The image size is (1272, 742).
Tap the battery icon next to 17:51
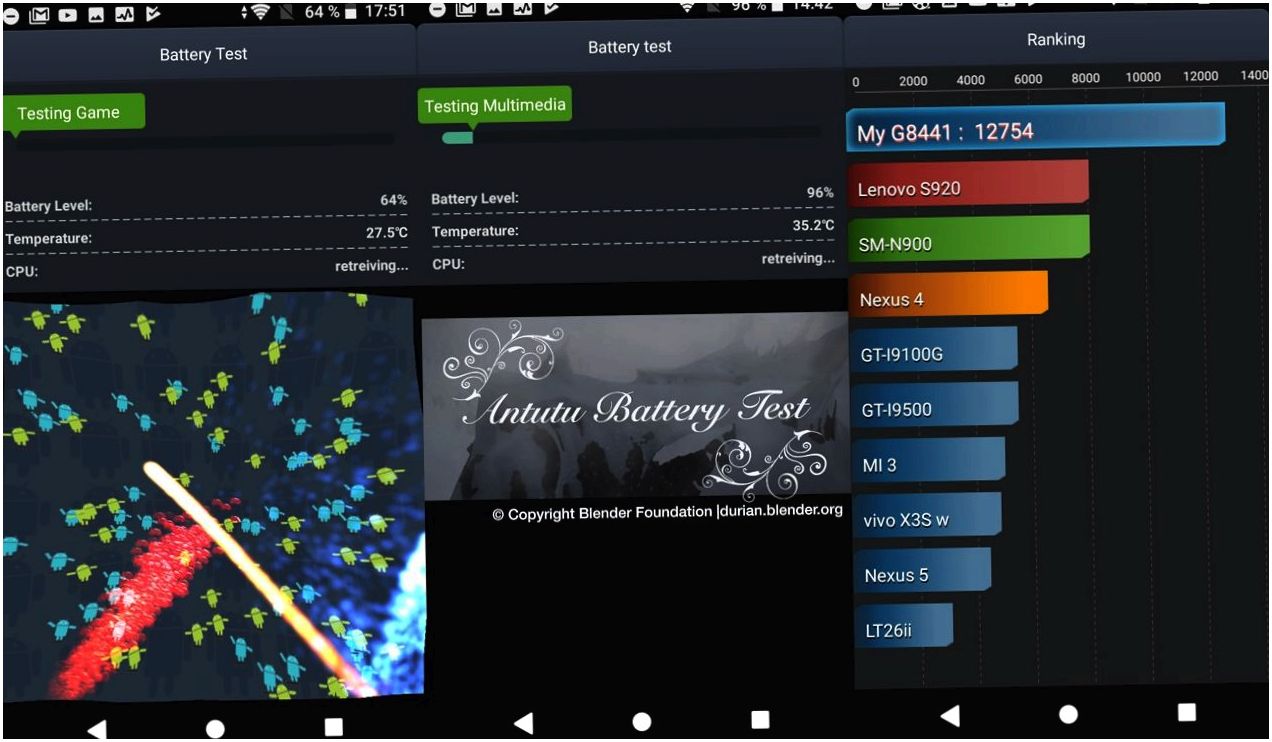tap(352, 12)
